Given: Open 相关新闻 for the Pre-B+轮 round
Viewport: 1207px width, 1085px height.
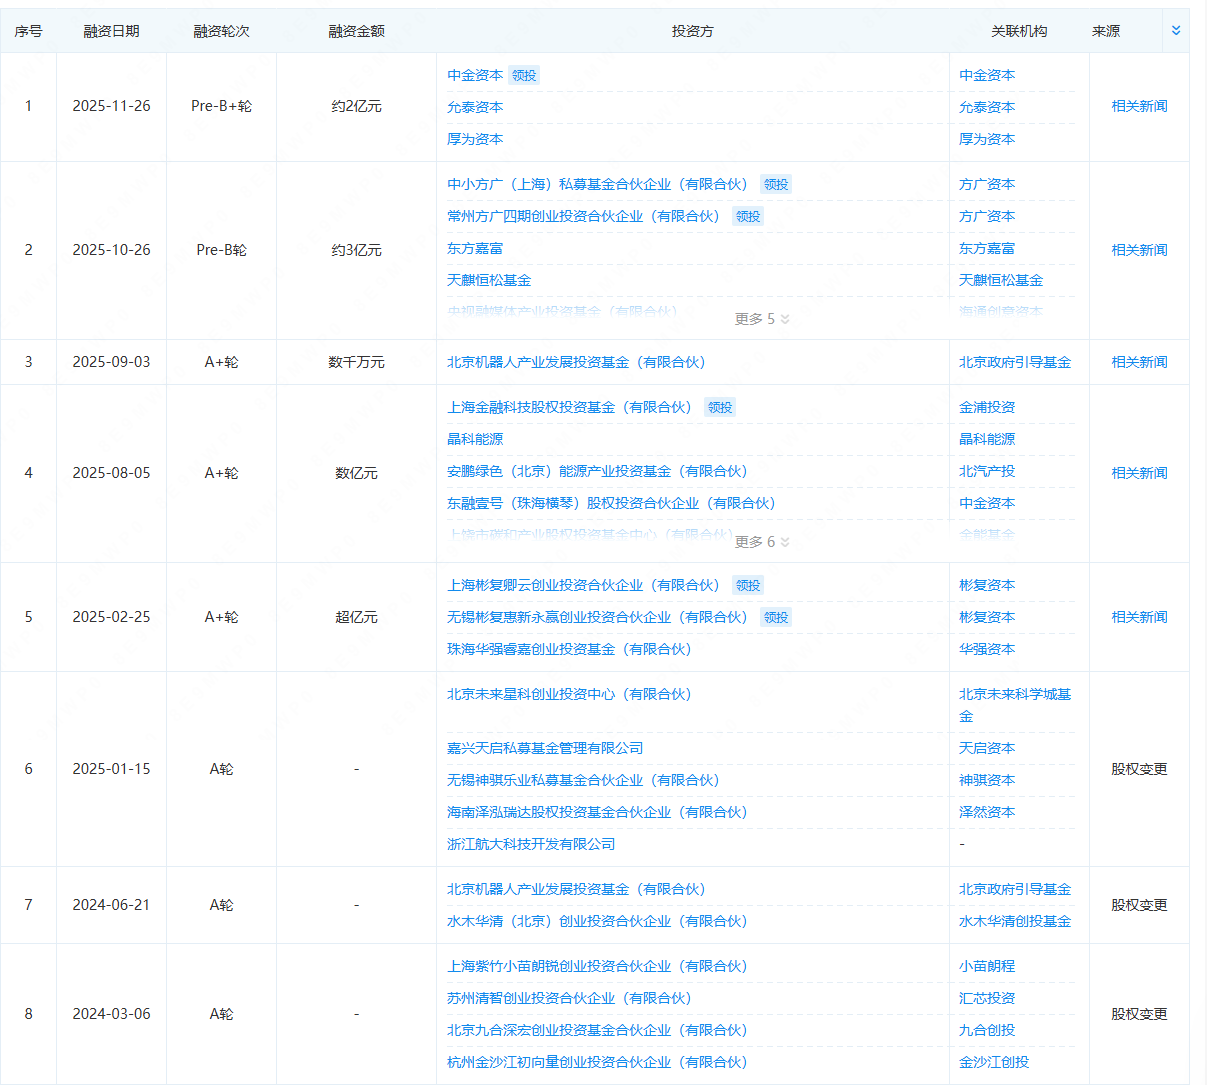Looking at the screenshot, I should tap(1139, 106).
